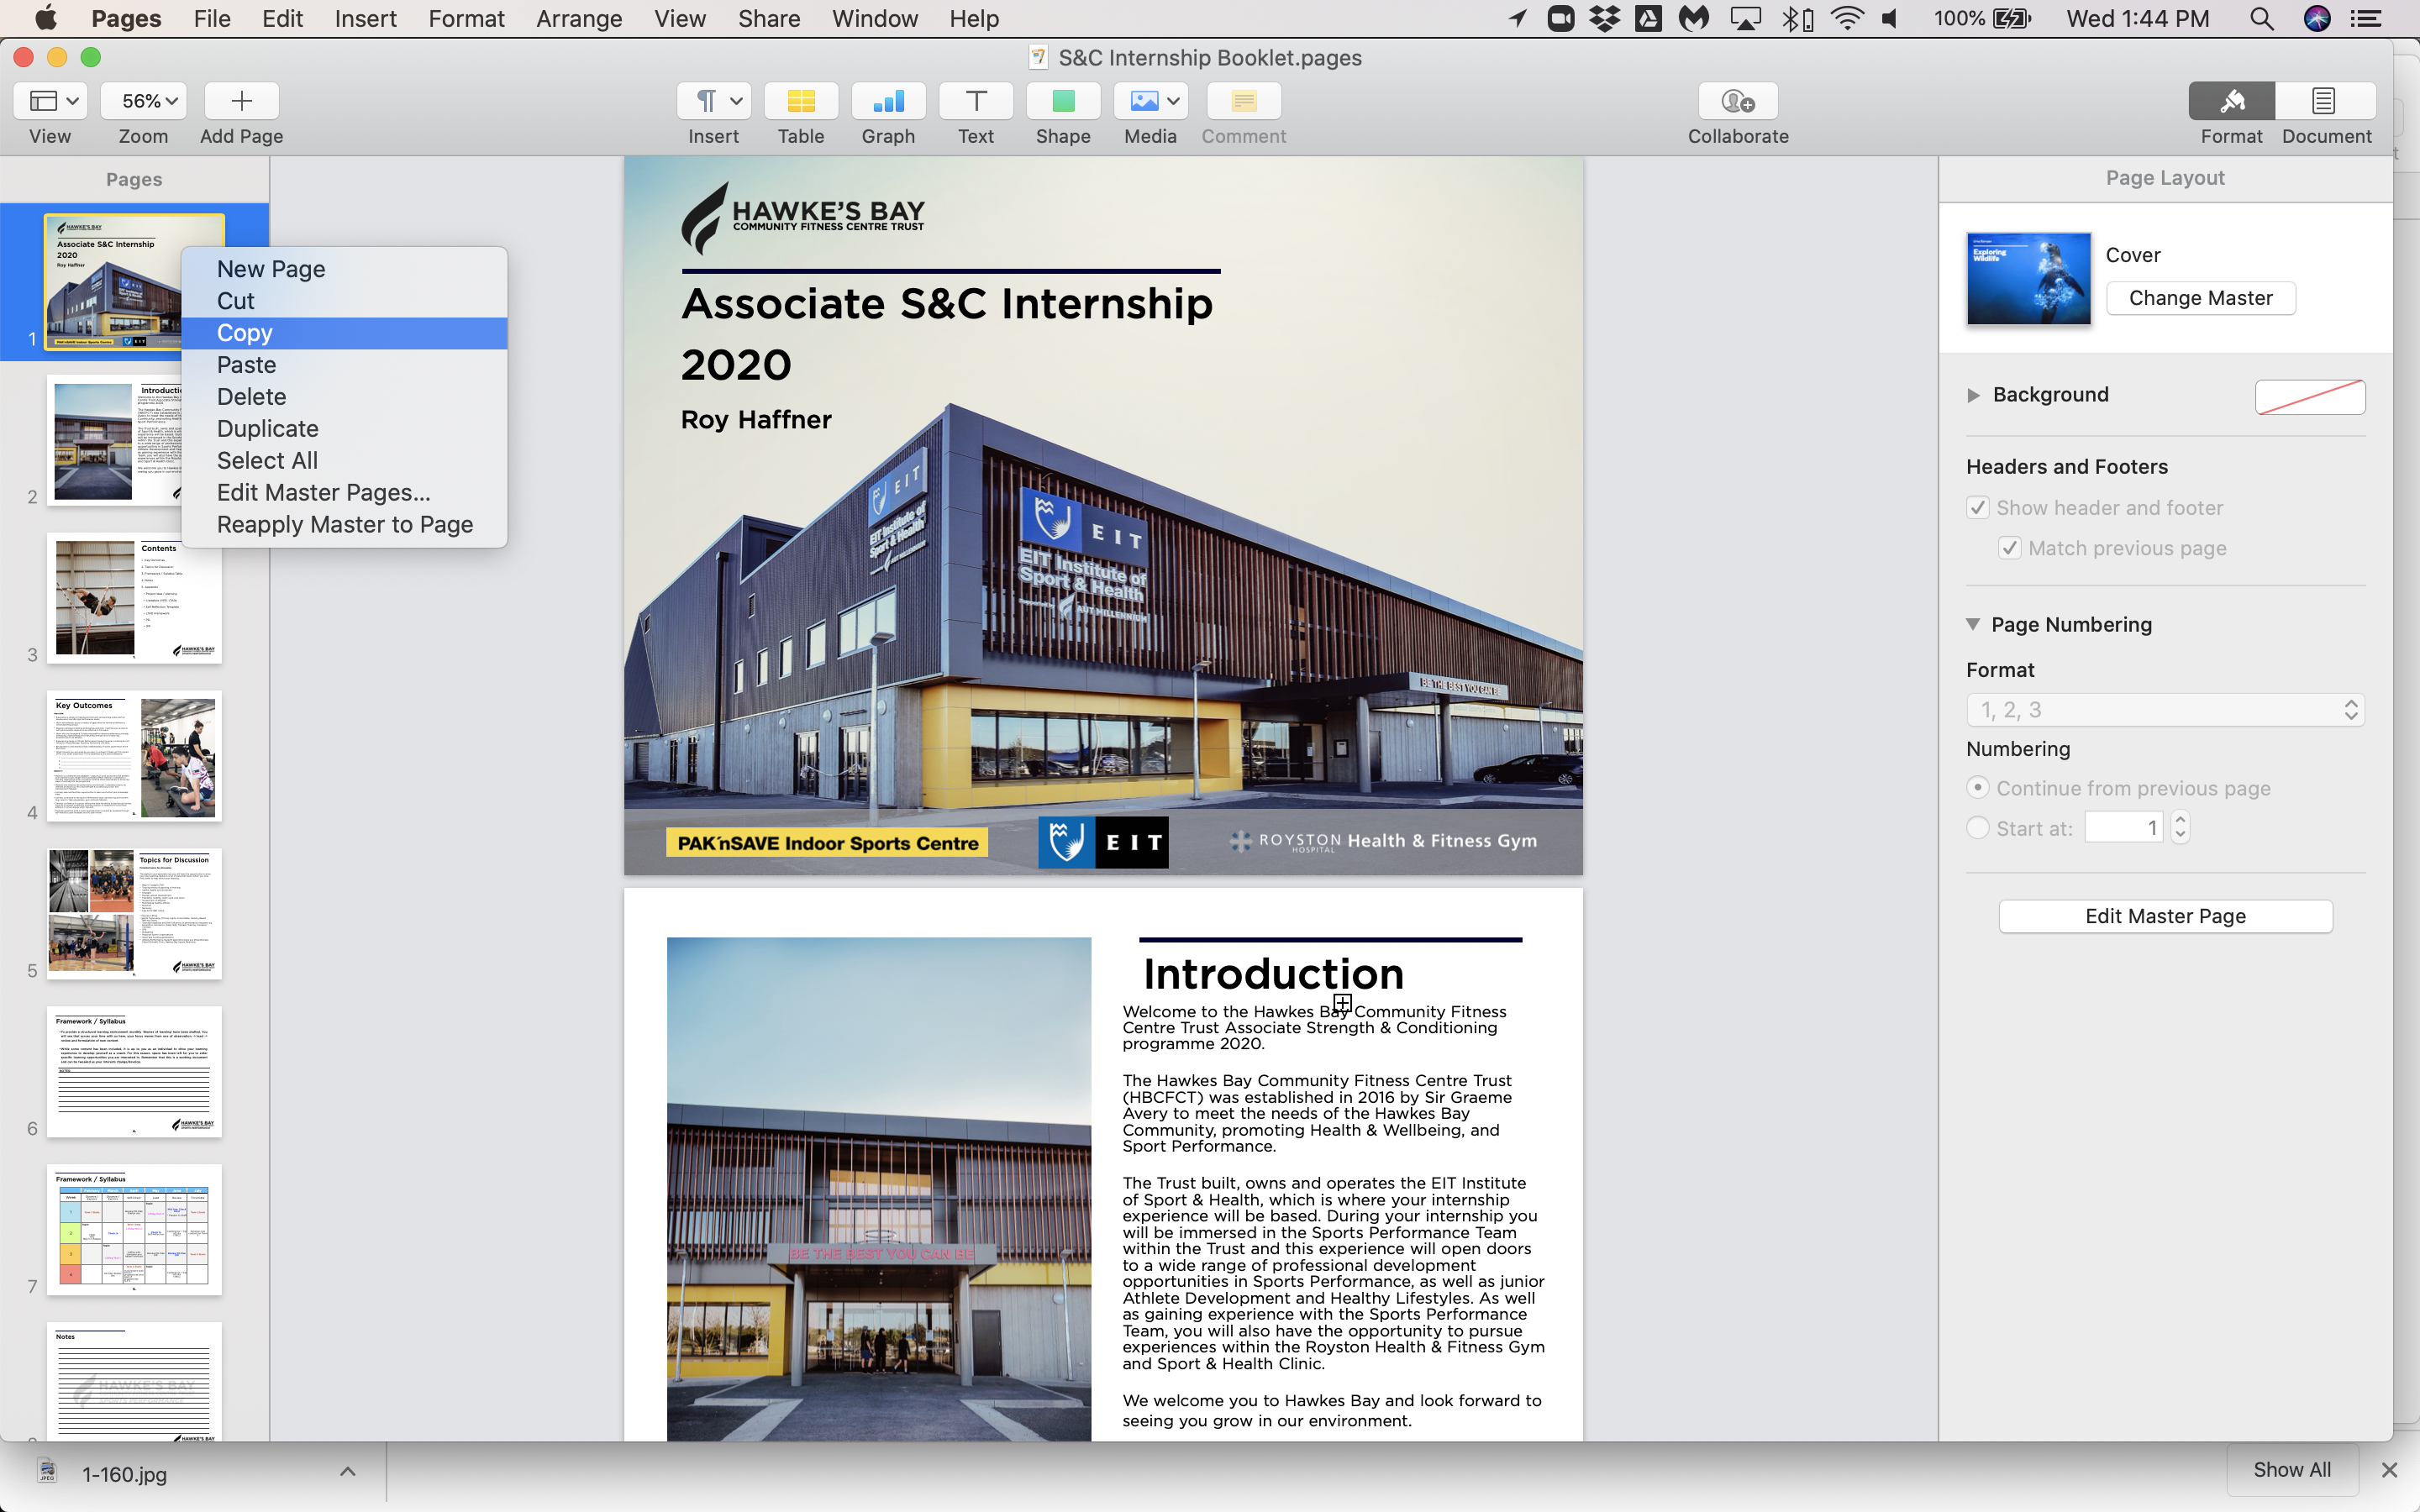
Task: Click the Add Page plus icon
Action: tap(241, 101)
